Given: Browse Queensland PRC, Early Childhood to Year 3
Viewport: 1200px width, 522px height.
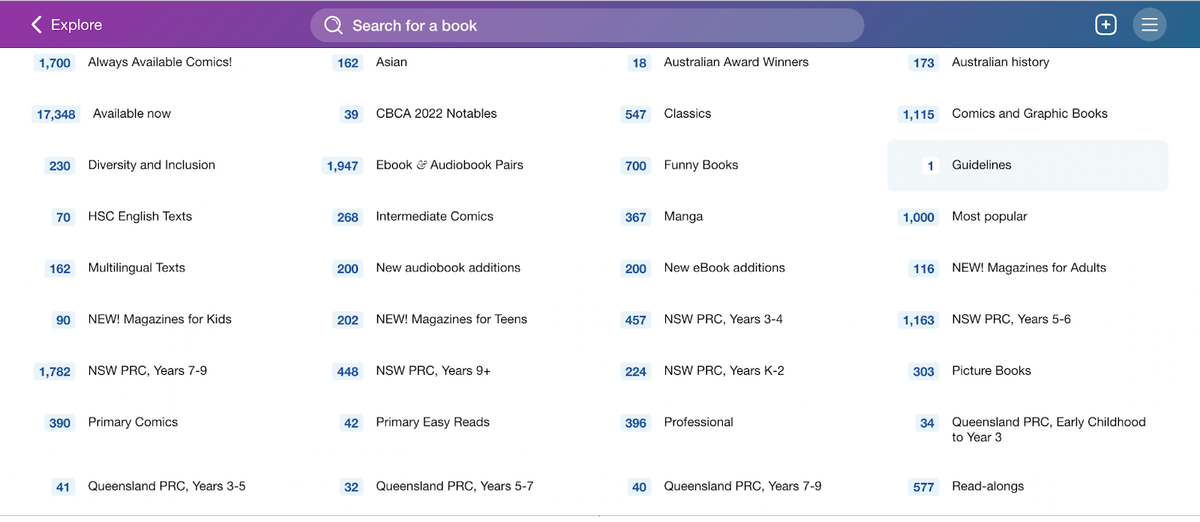Looking at the screenshot, I should click(x=1048, y=430).
